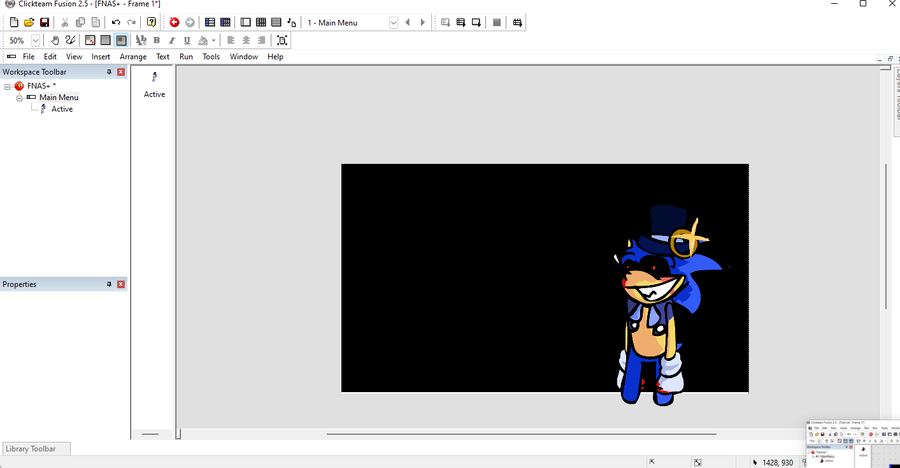Align text center

click(246, 40)
